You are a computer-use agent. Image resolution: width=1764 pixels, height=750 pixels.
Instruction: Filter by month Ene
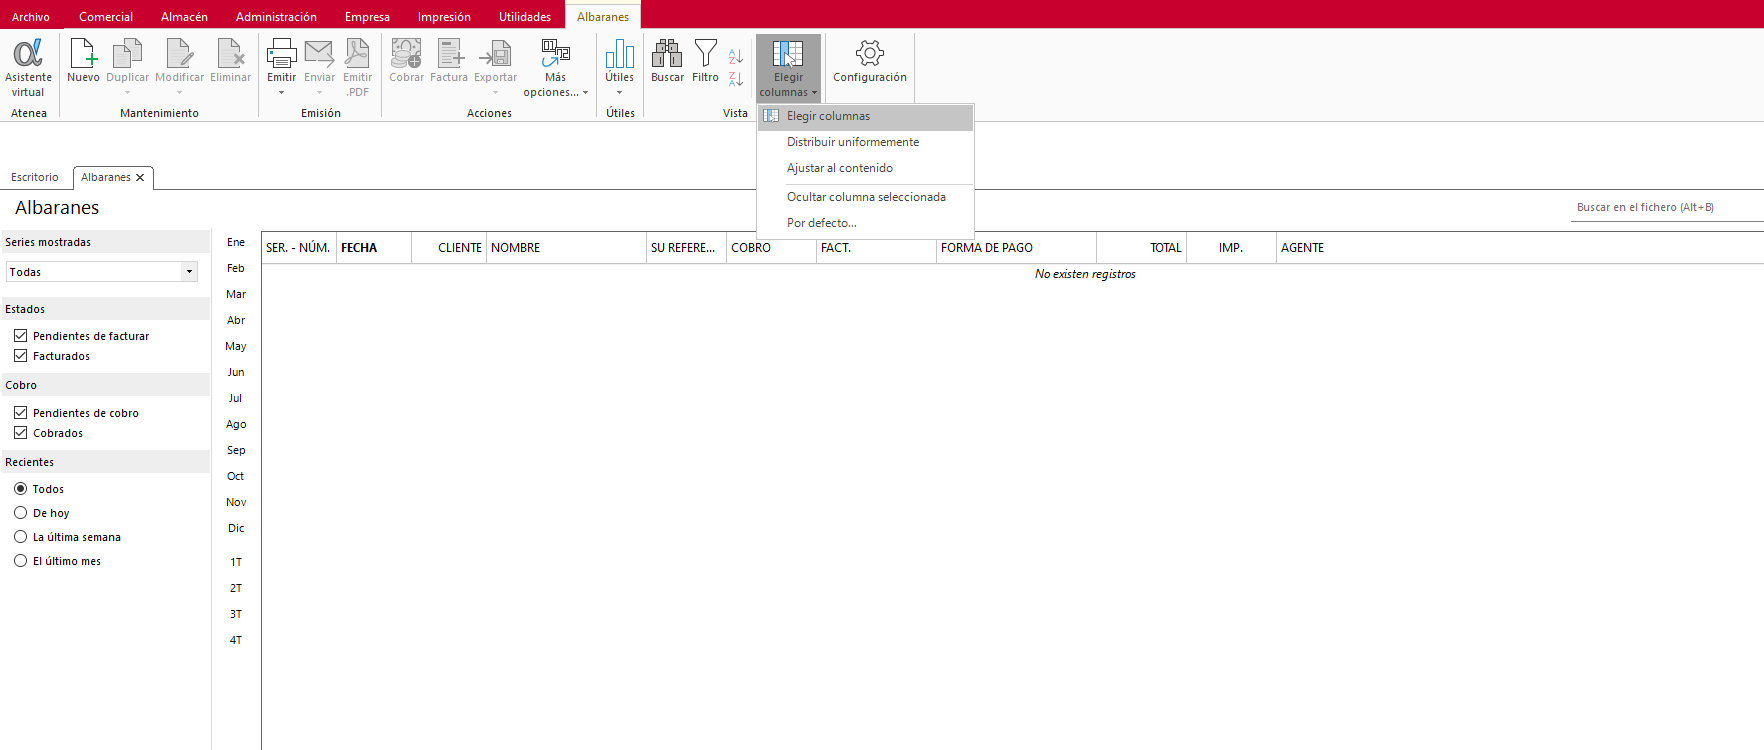point(236,242)
